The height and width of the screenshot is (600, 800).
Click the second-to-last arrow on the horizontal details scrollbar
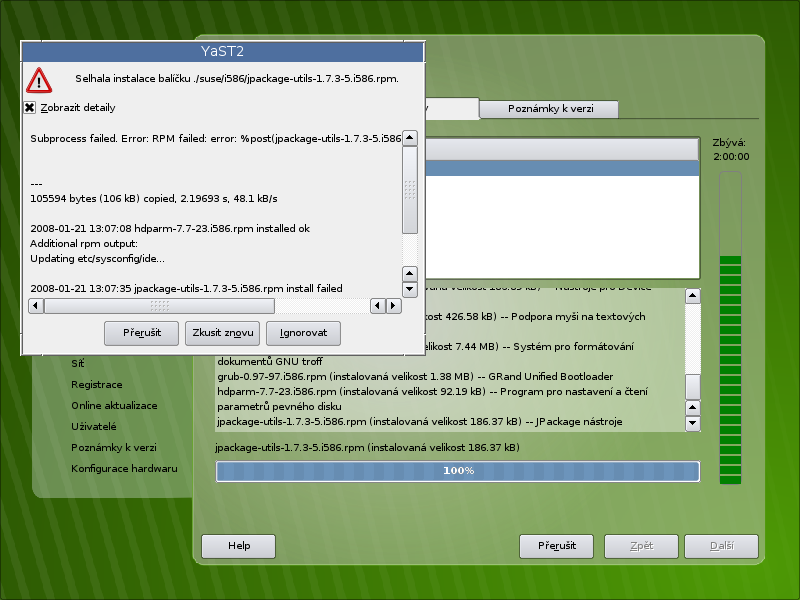click(x=378, y=306)
